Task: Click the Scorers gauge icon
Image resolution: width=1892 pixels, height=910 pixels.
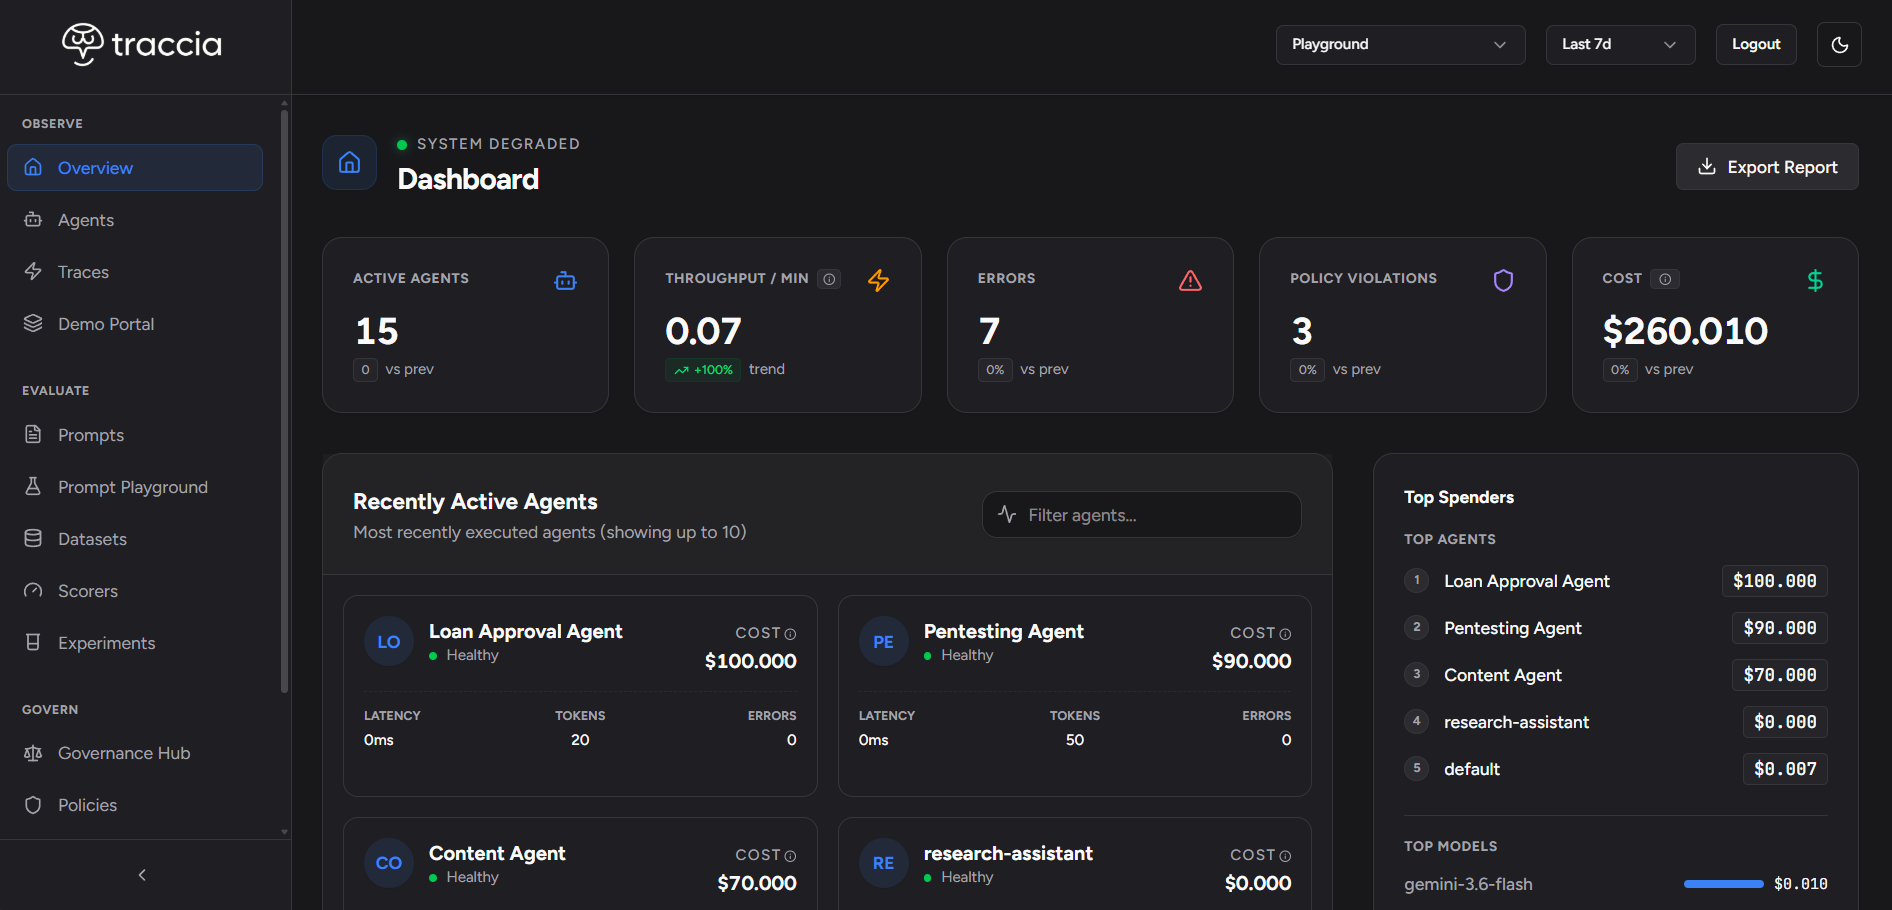Action: coord(33,591)
